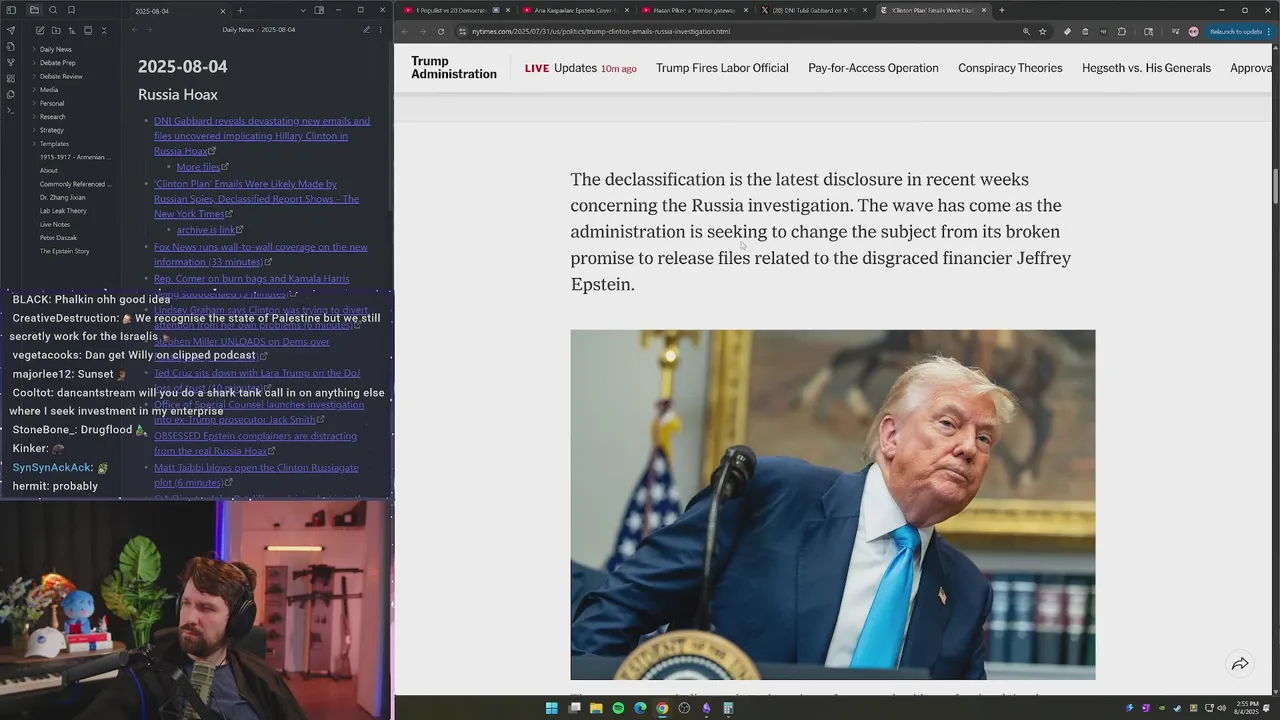Click the LIVE Updates link
1280x720 pixels.
pyautogui.click(x=580, y=68)
